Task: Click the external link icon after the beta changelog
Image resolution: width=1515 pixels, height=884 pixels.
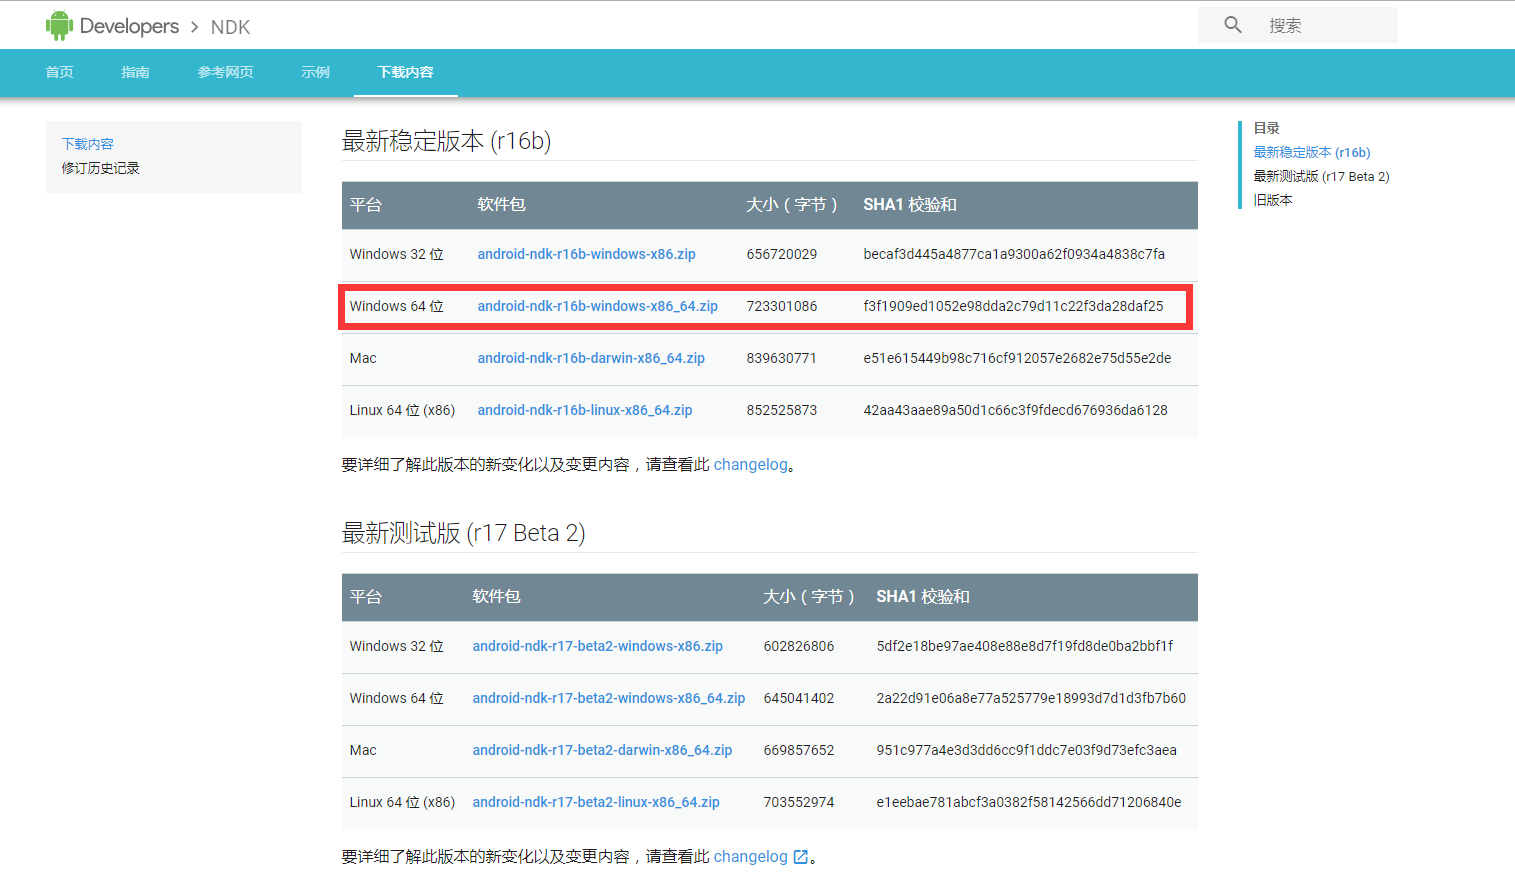Action: click(801, 857)
